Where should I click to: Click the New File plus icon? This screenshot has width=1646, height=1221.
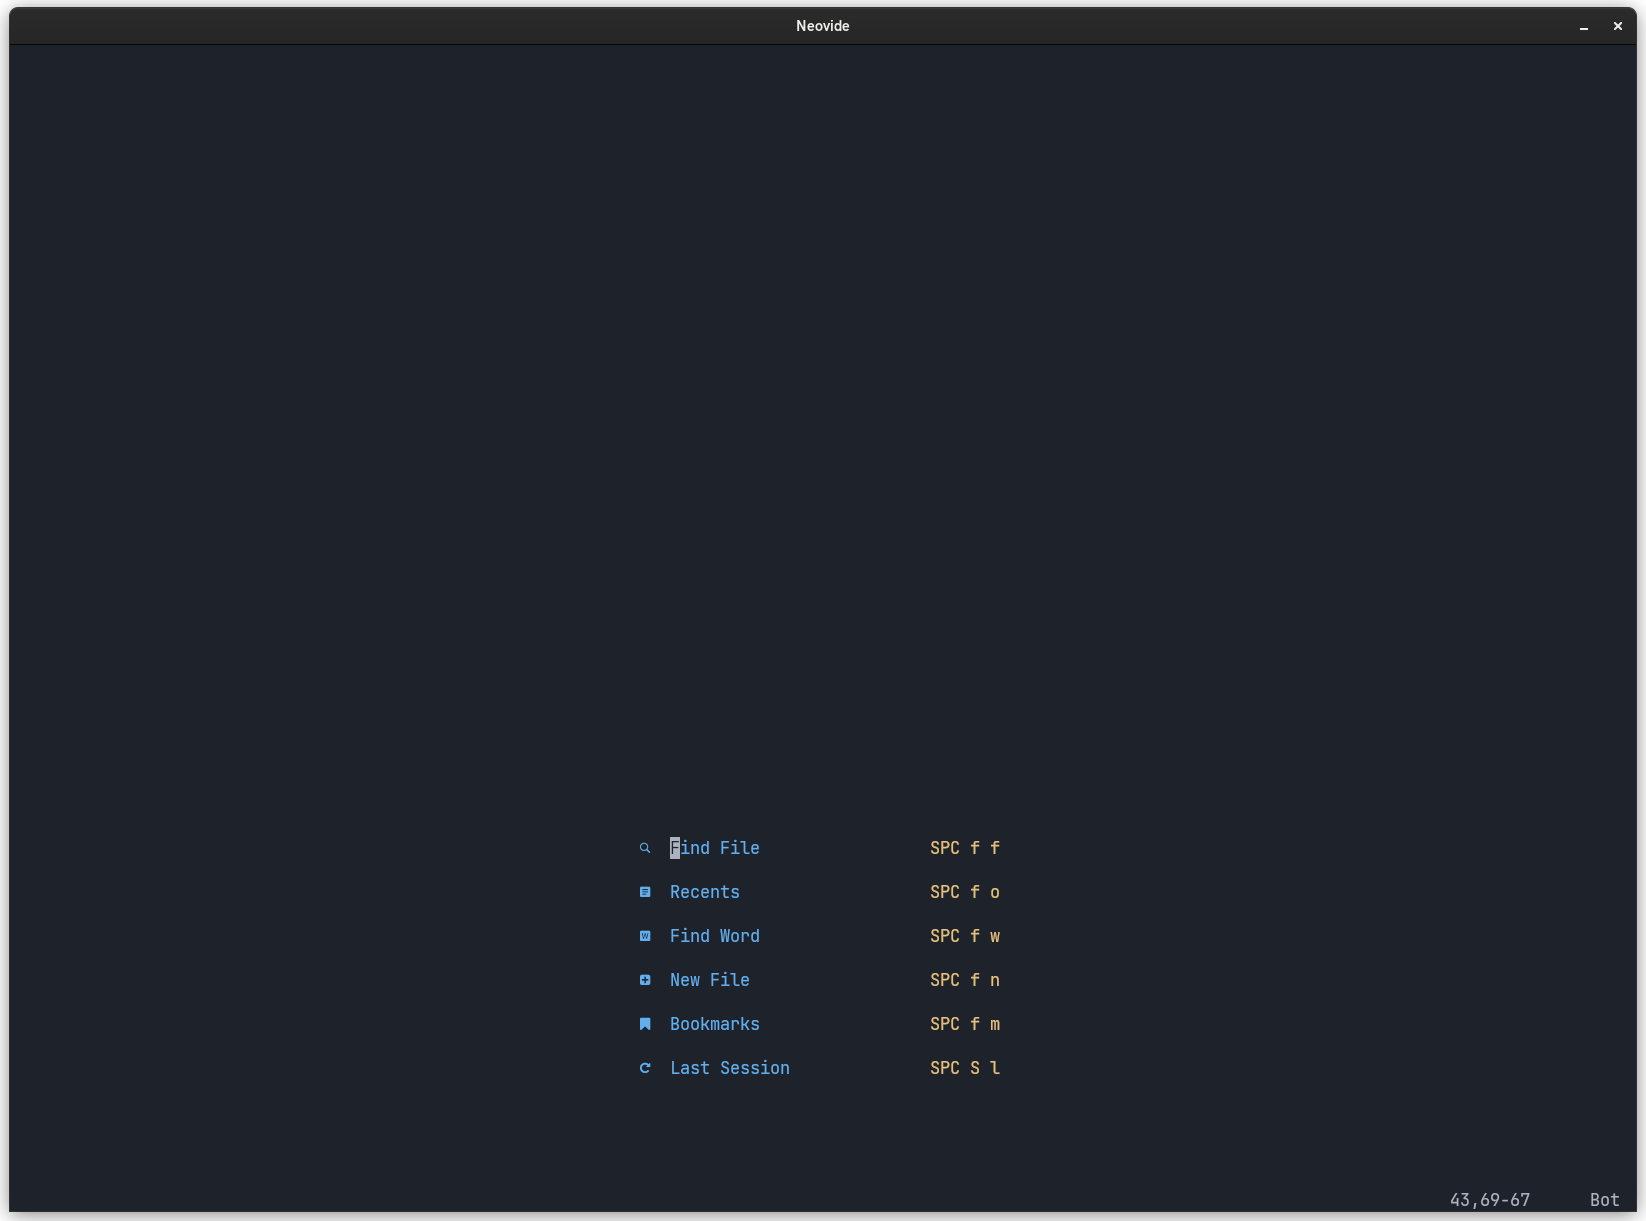coord(645,980)
